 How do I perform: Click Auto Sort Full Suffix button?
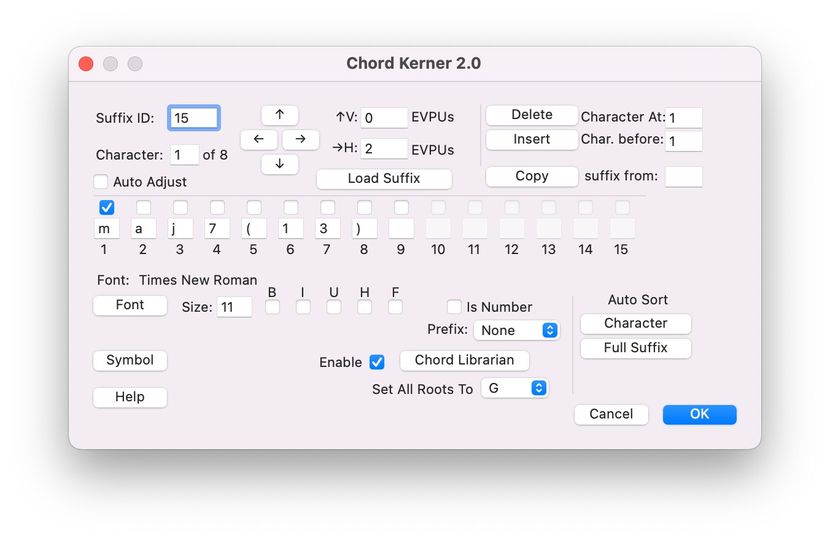pyautogui.click(x=635, y=348)
